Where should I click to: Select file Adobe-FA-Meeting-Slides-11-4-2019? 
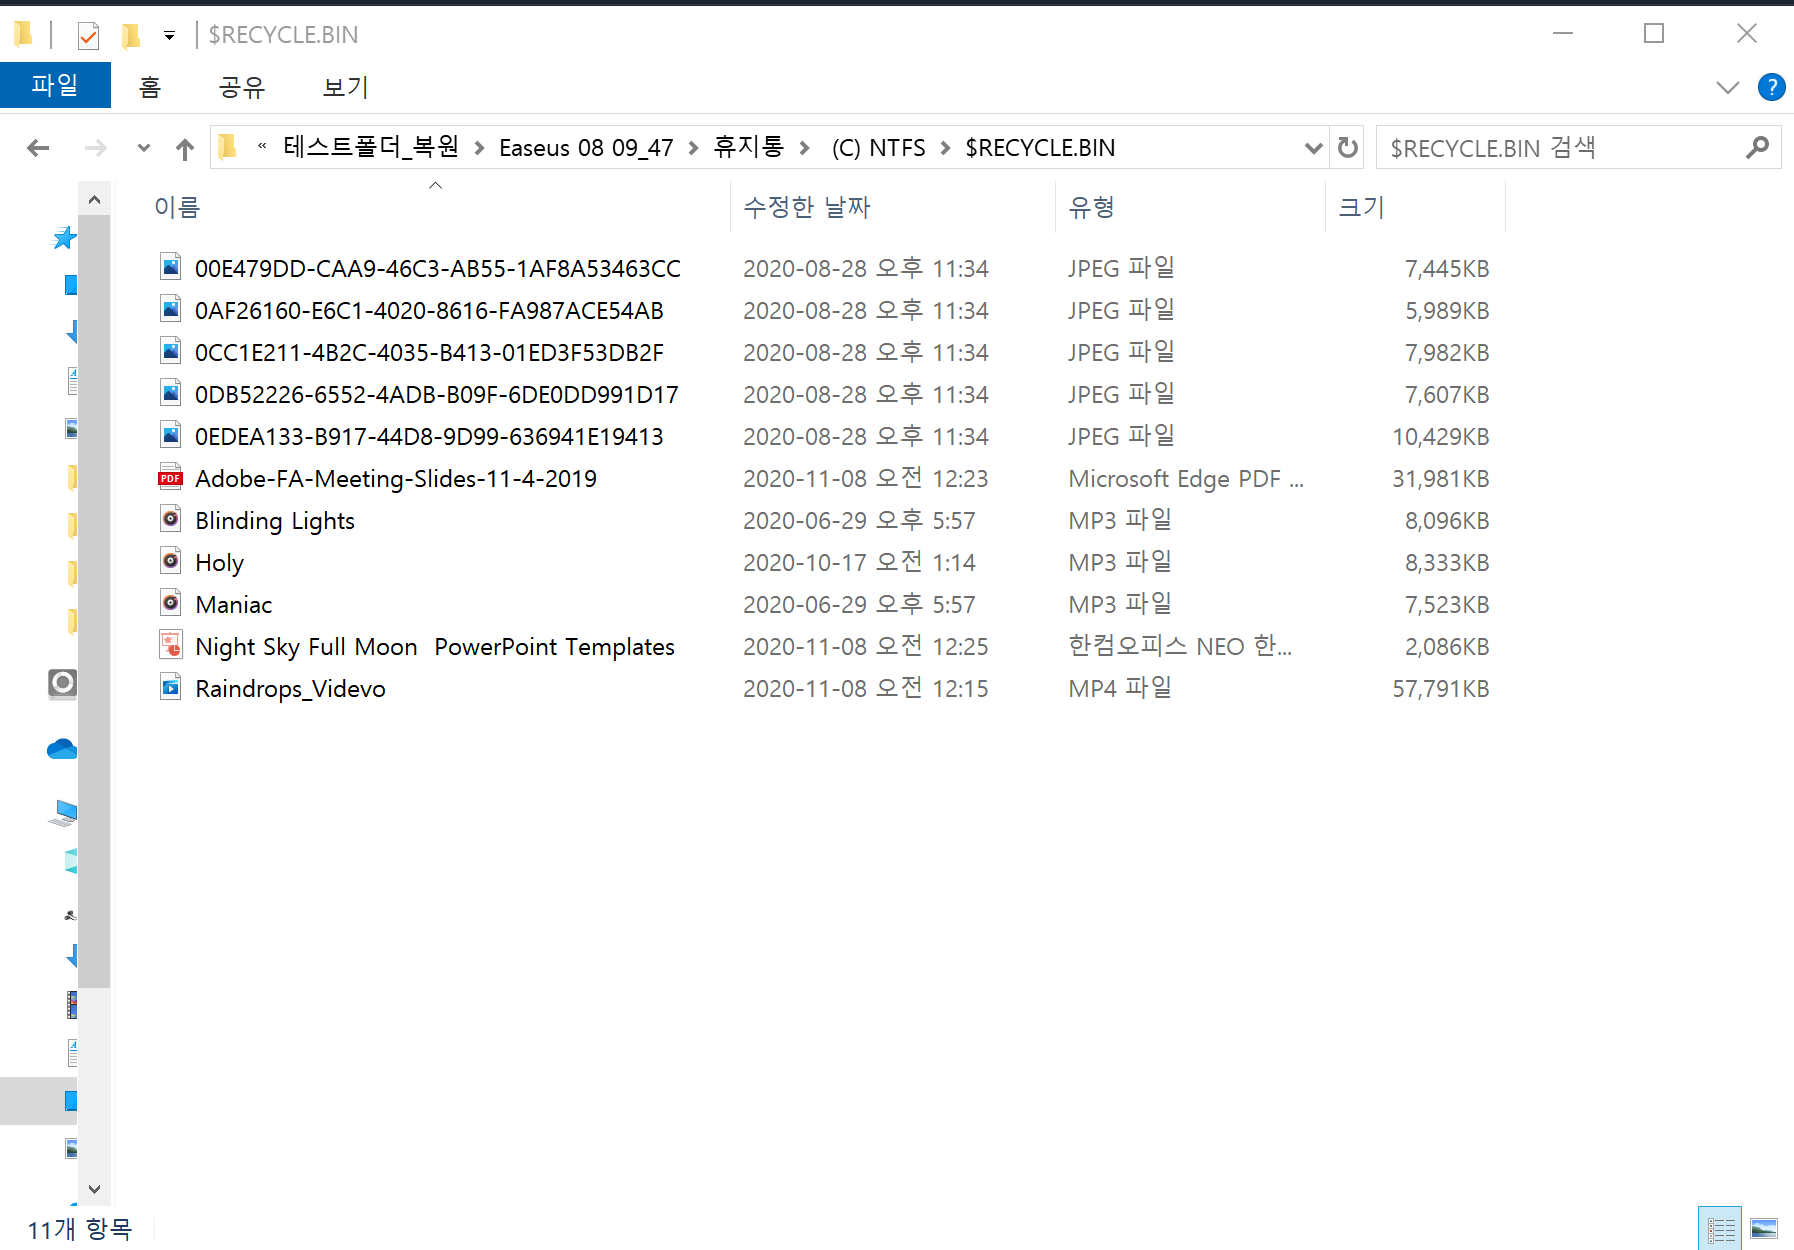point(396,479)
